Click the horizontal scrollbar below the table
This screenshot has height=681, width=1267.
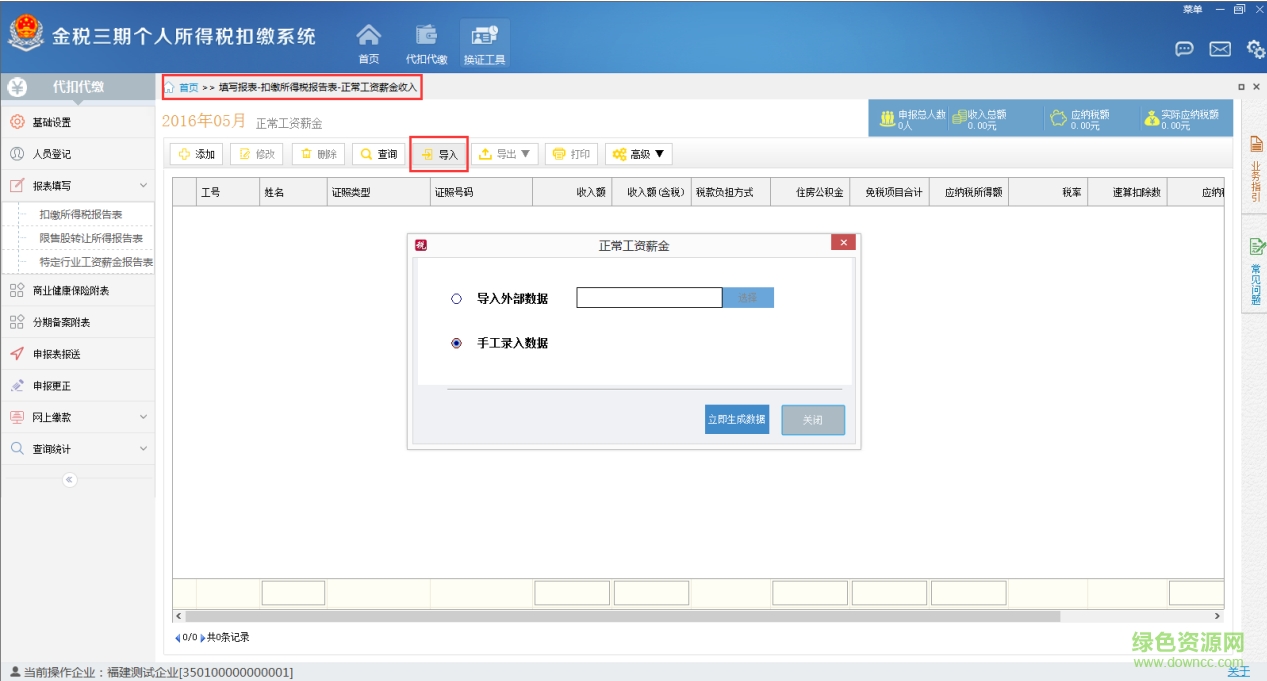[x=620, y=616]
